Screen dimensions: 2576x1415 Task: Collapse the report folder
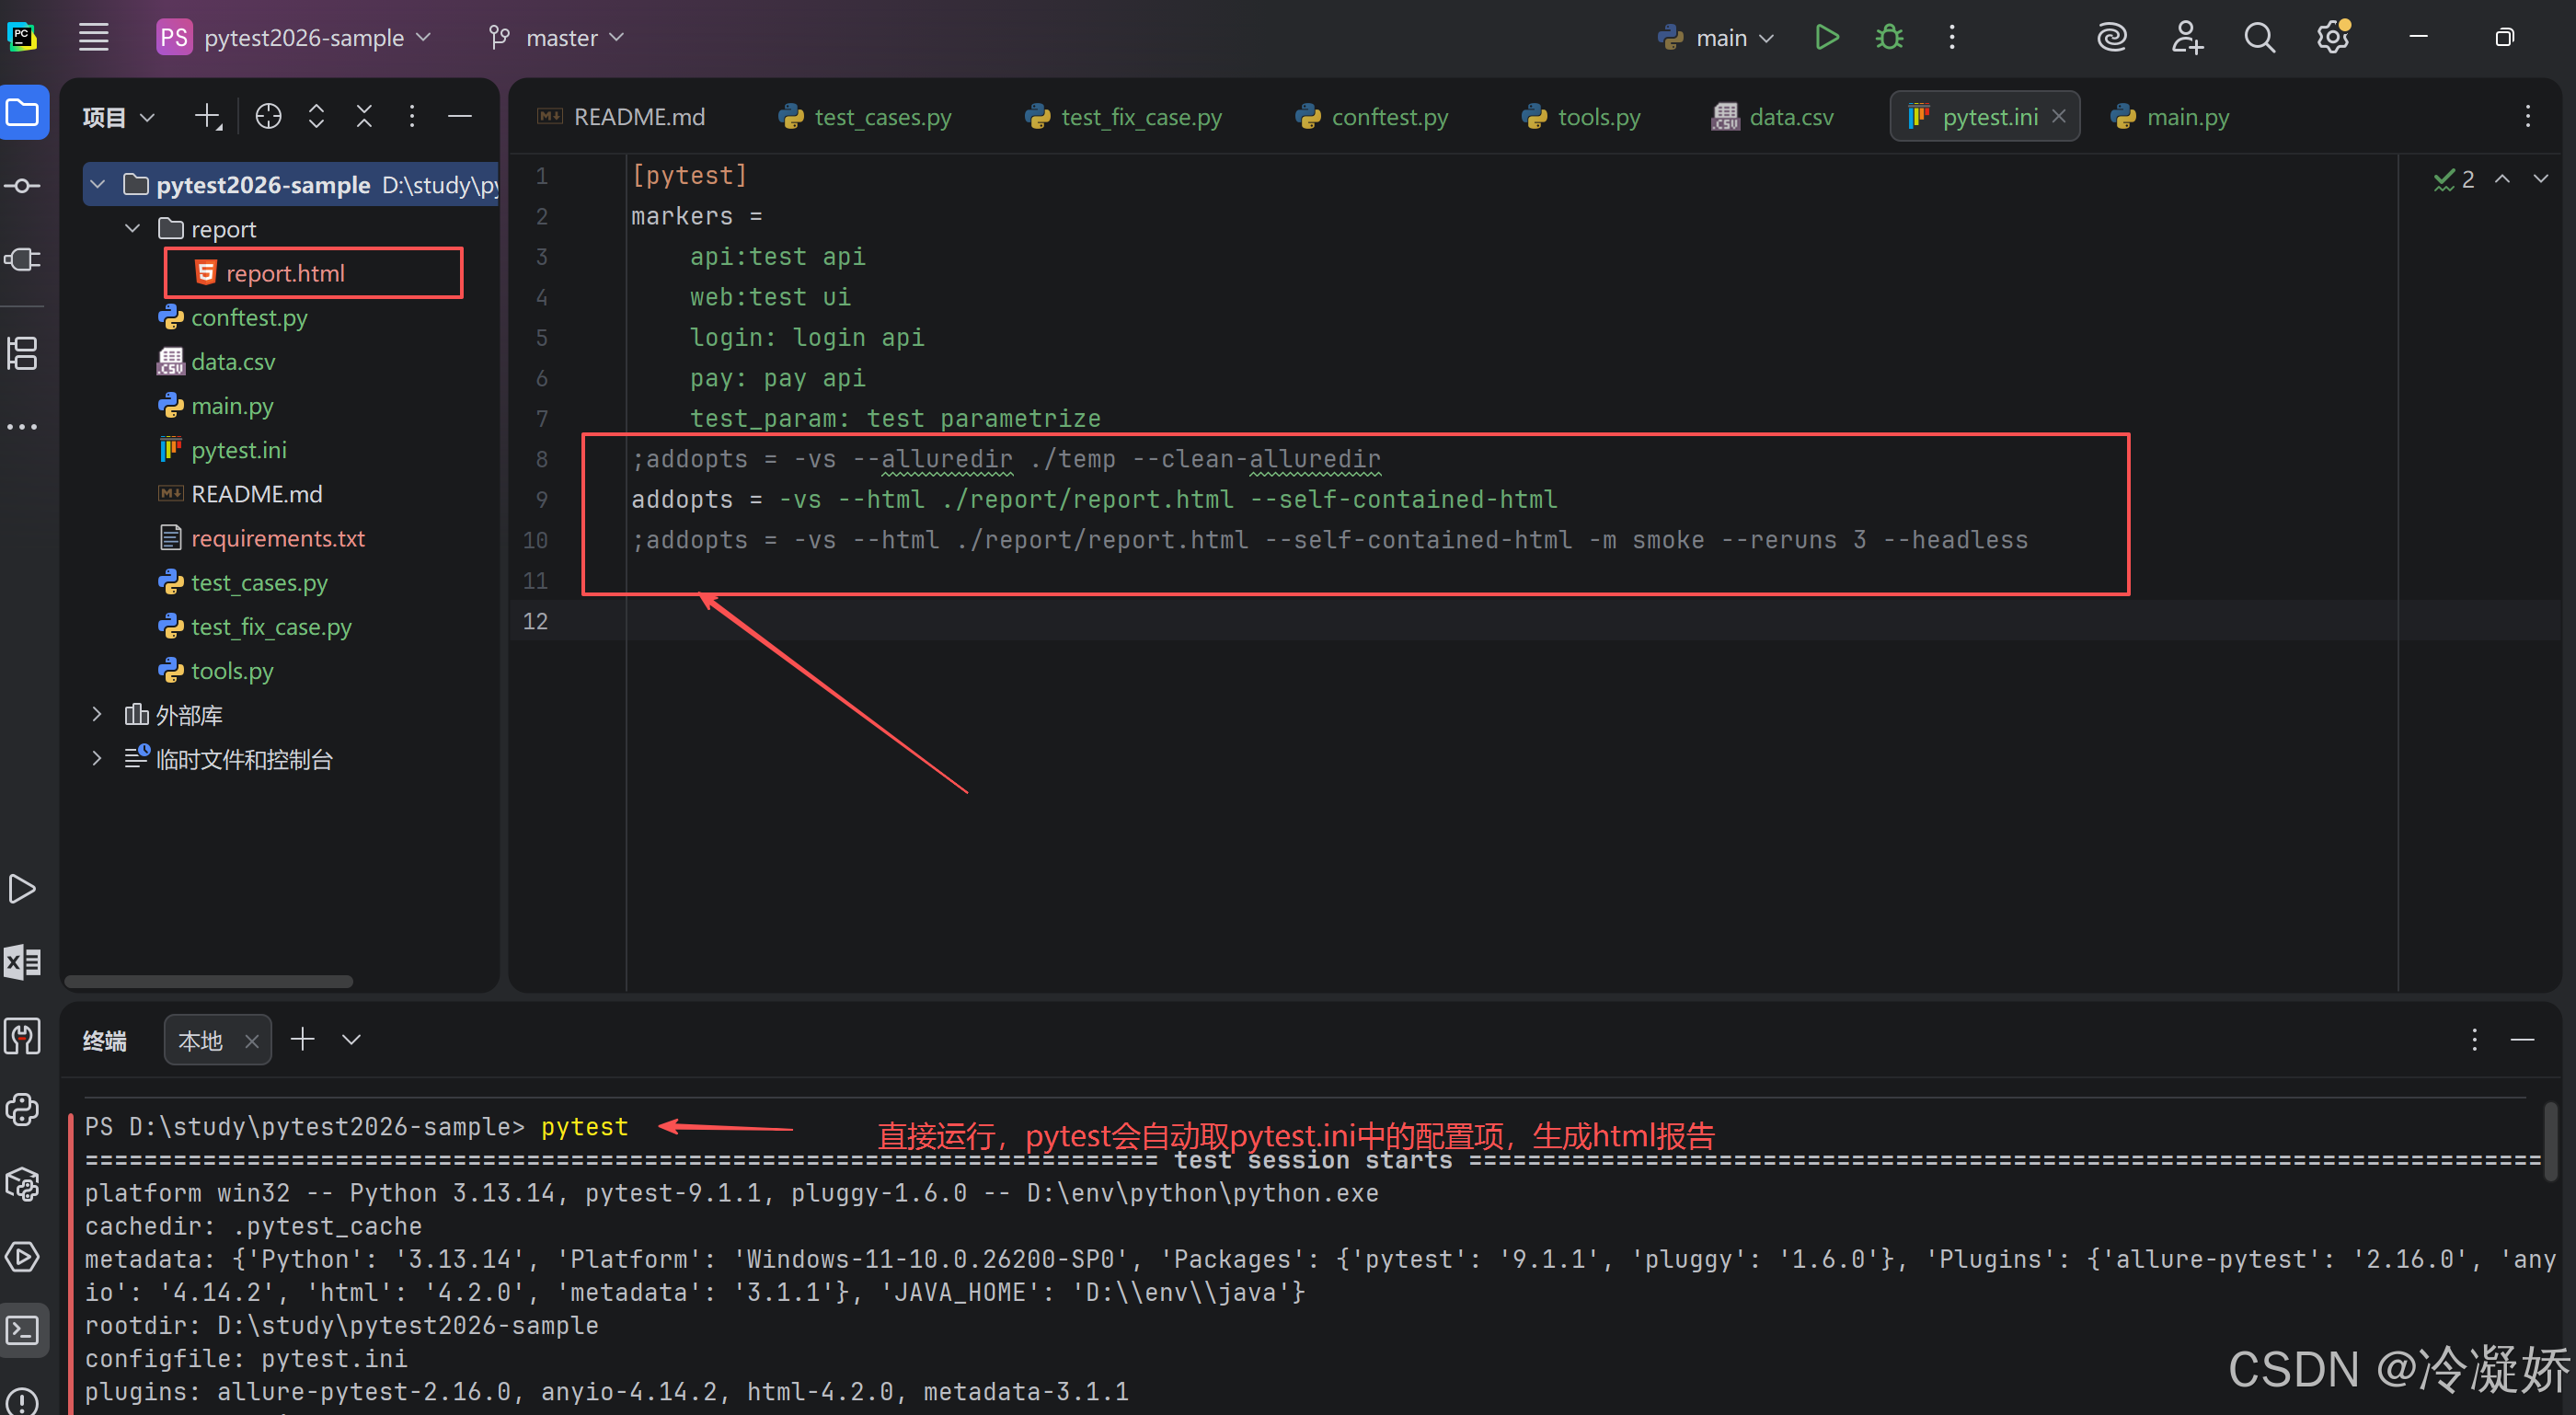(133, 228)
